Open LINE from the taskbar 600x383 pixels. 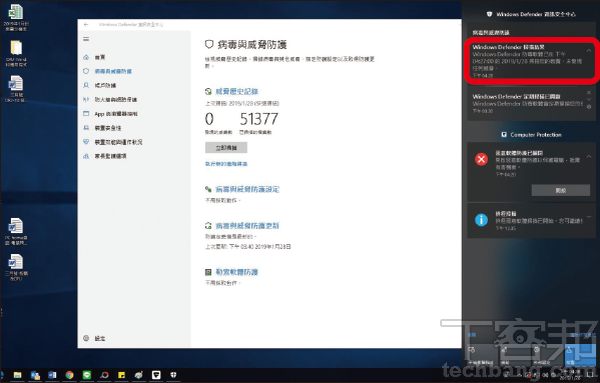pos(87,375)
